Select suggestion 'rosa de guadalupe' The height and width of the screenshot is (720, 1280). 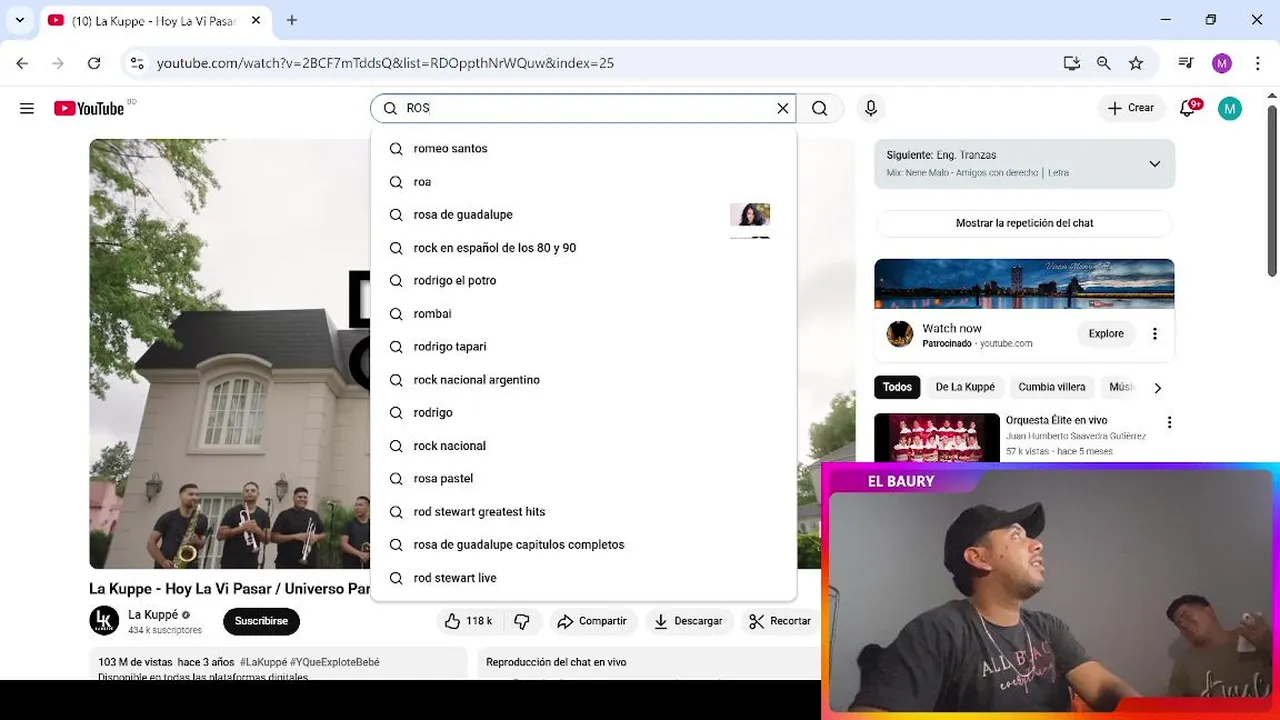pyautogui.click(x=583, y=214)
